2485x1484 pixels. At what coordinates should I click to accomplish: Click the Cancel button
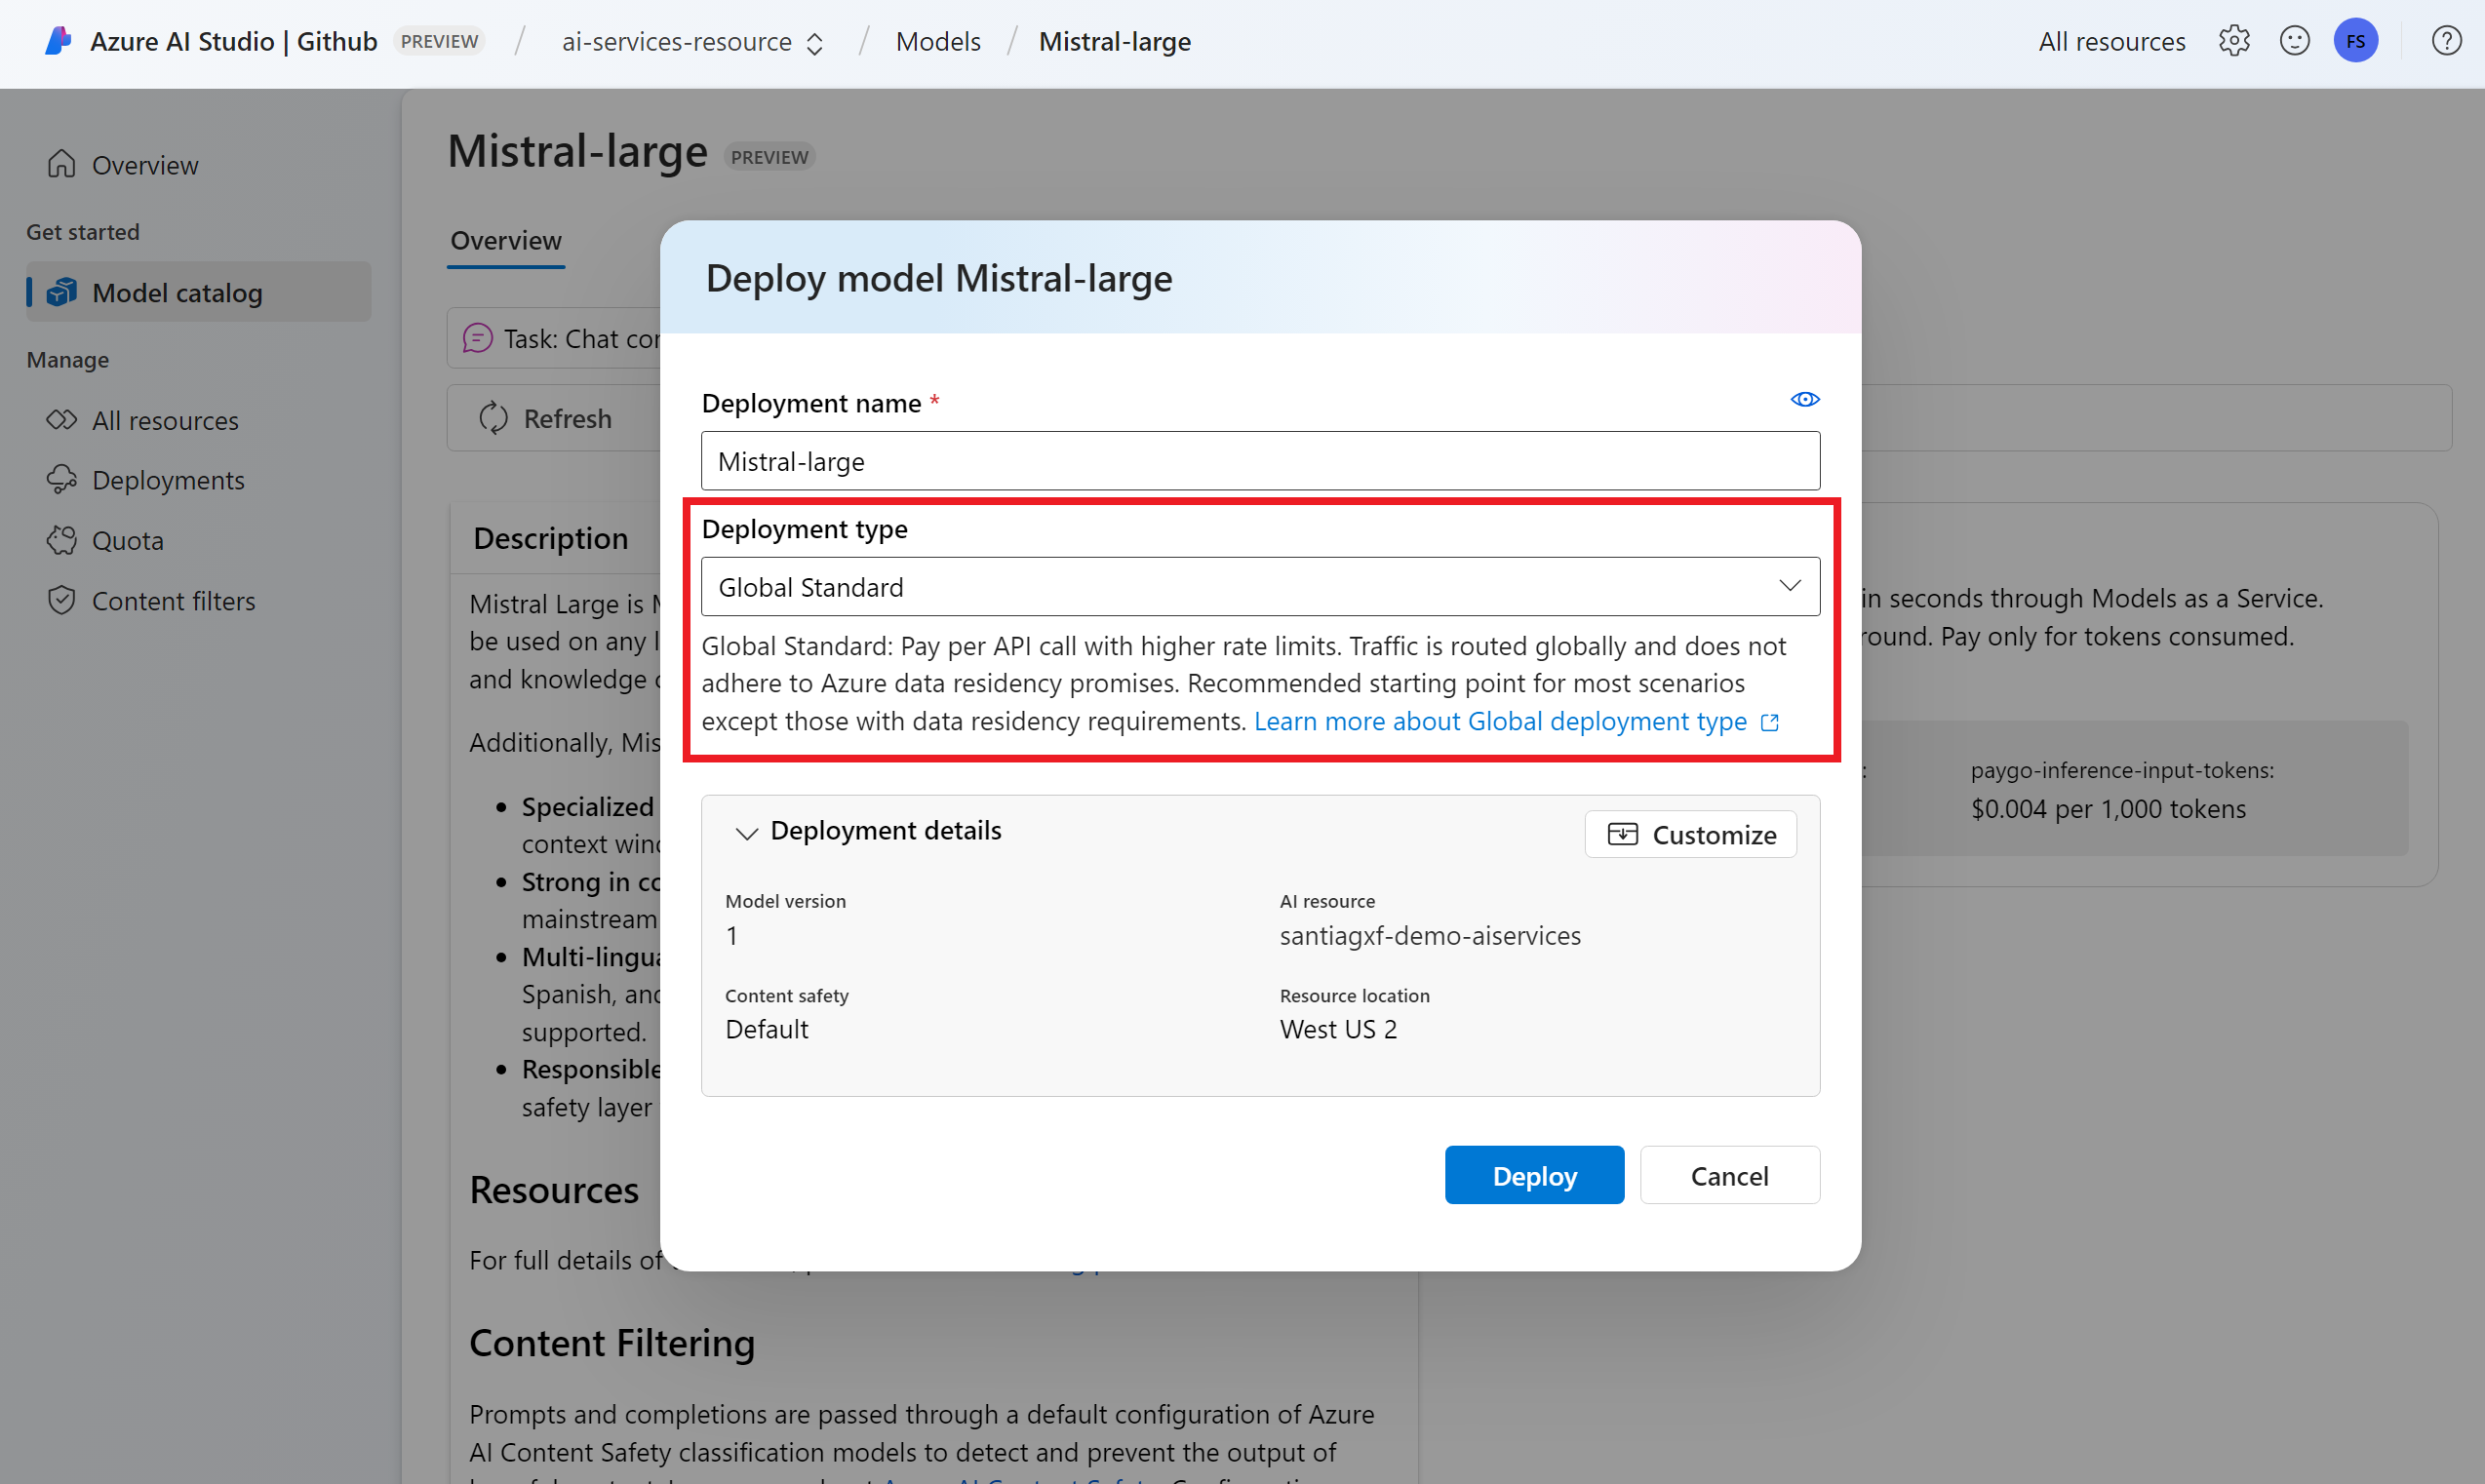coord(1728,1175)
